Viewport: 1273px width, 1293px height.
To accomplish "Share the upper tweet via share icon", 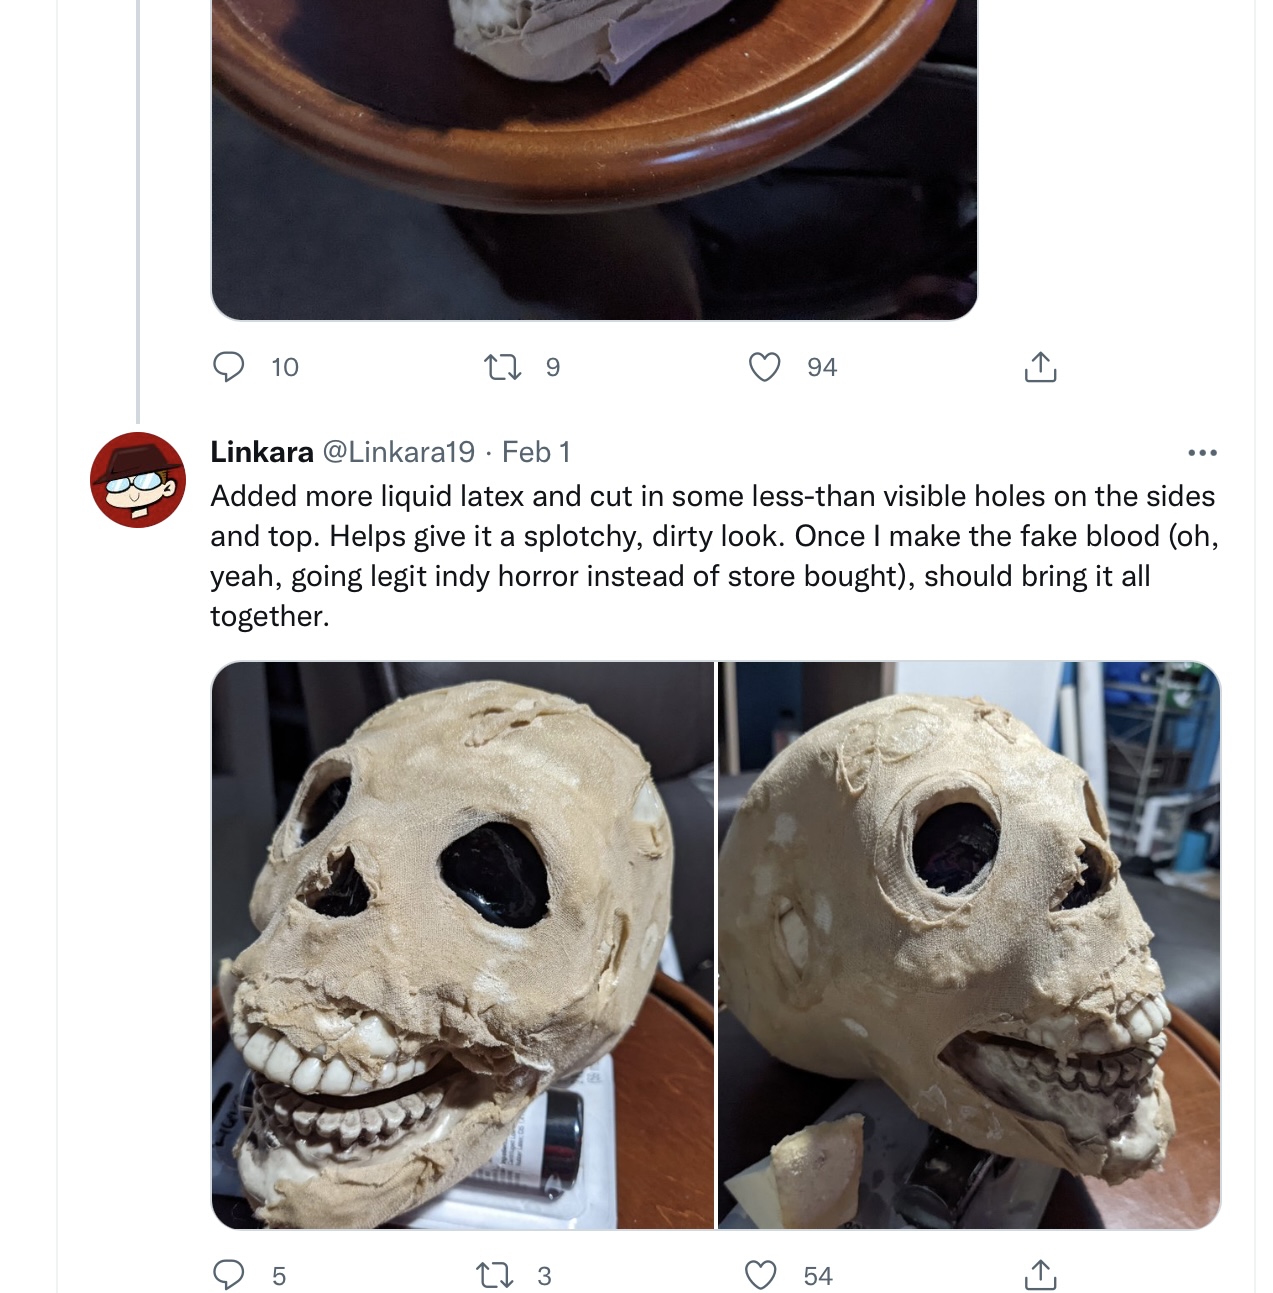I will click(1040, 367).
